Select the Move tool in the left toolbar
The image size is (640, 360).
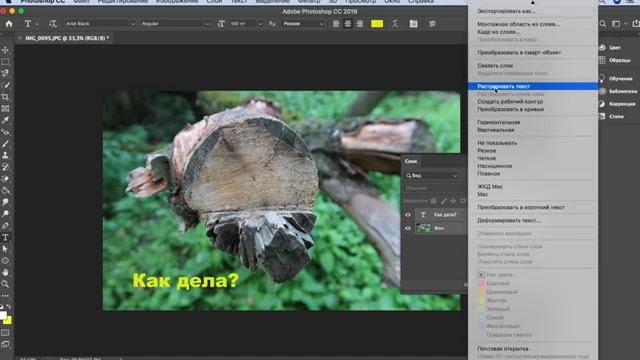click(5, 50)
